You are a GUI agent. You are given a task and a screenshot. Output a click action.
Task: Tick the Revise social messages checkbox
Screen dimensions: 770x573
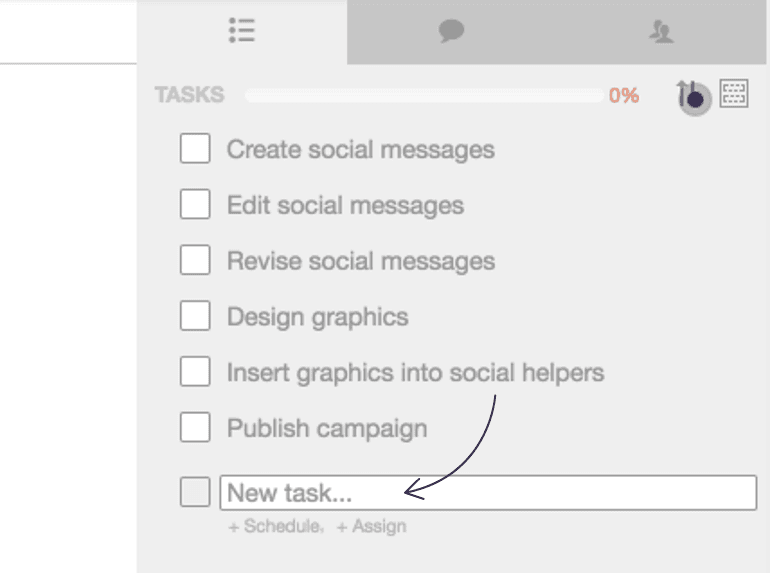[x=195, y=261]
